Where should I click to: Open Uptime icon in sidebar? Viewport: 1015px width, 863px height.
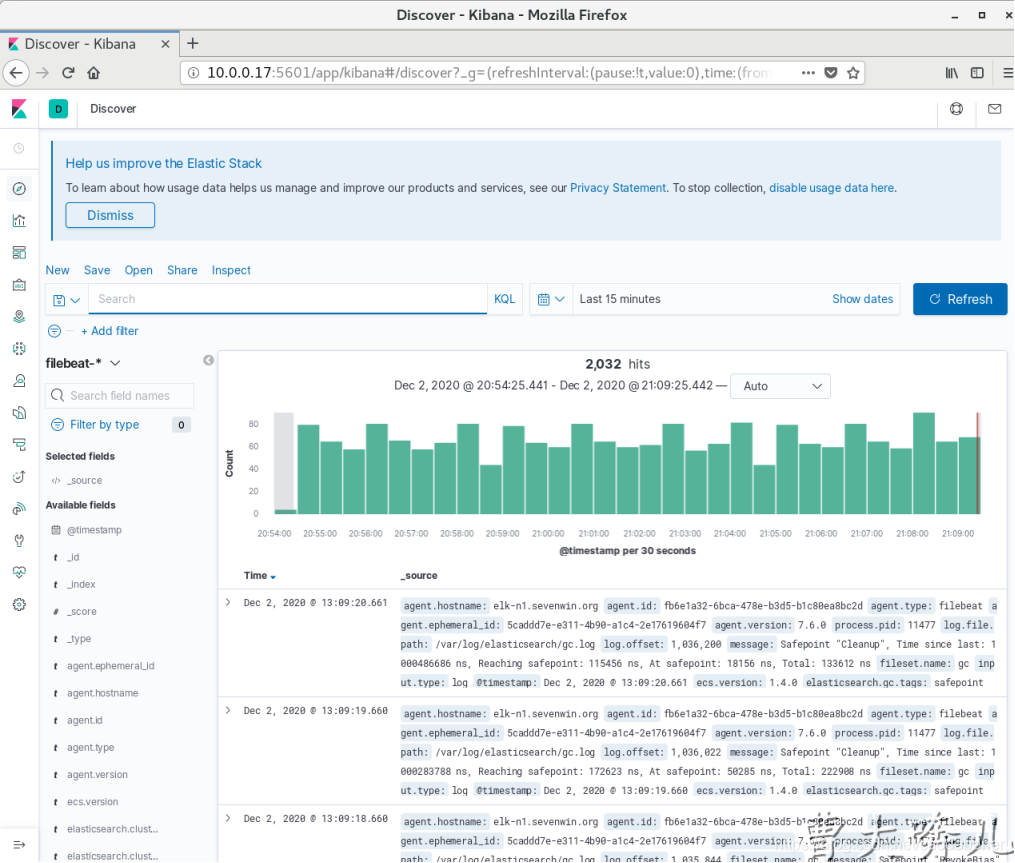point(19,476)
